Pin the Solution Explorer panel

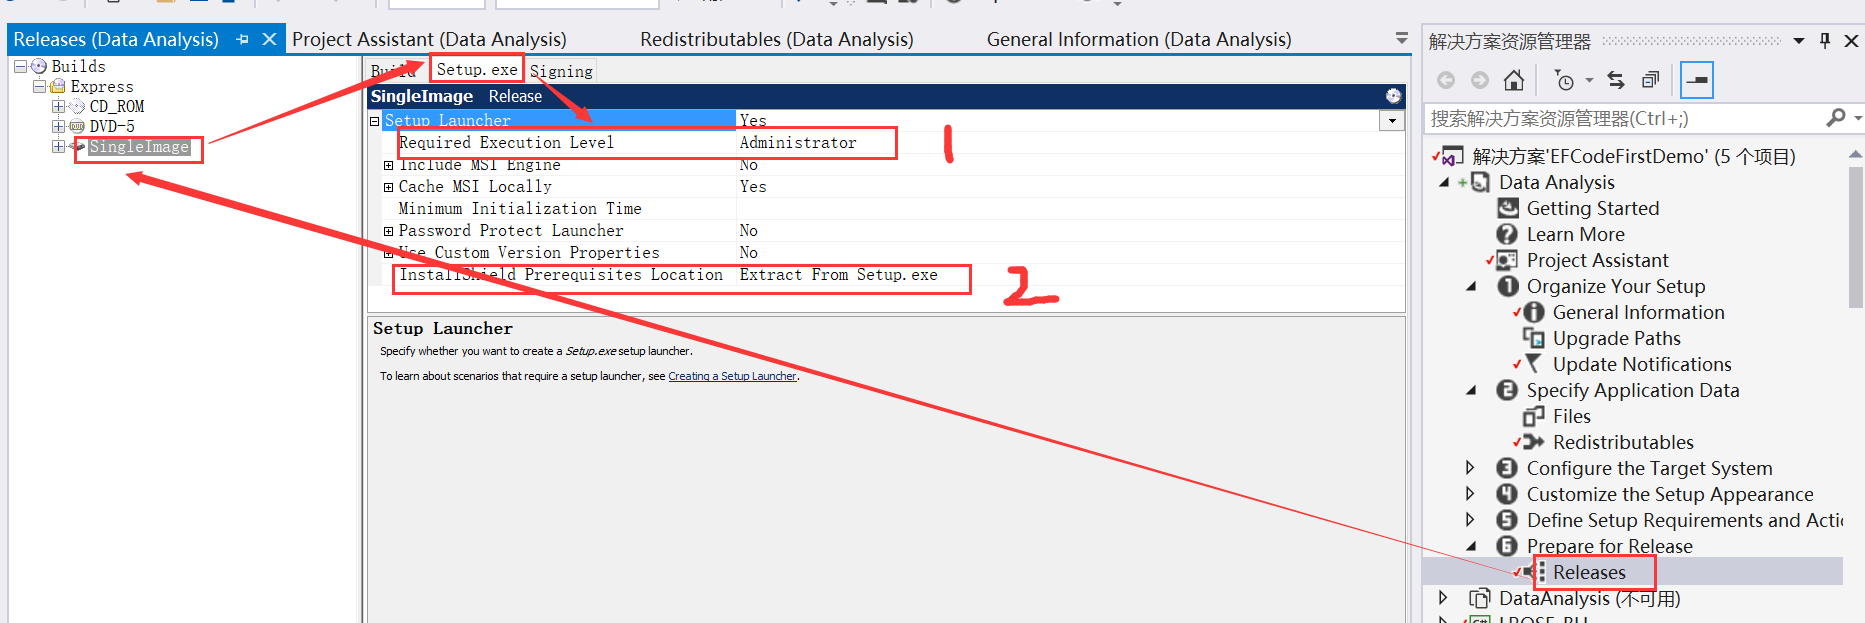(1825, 41)
